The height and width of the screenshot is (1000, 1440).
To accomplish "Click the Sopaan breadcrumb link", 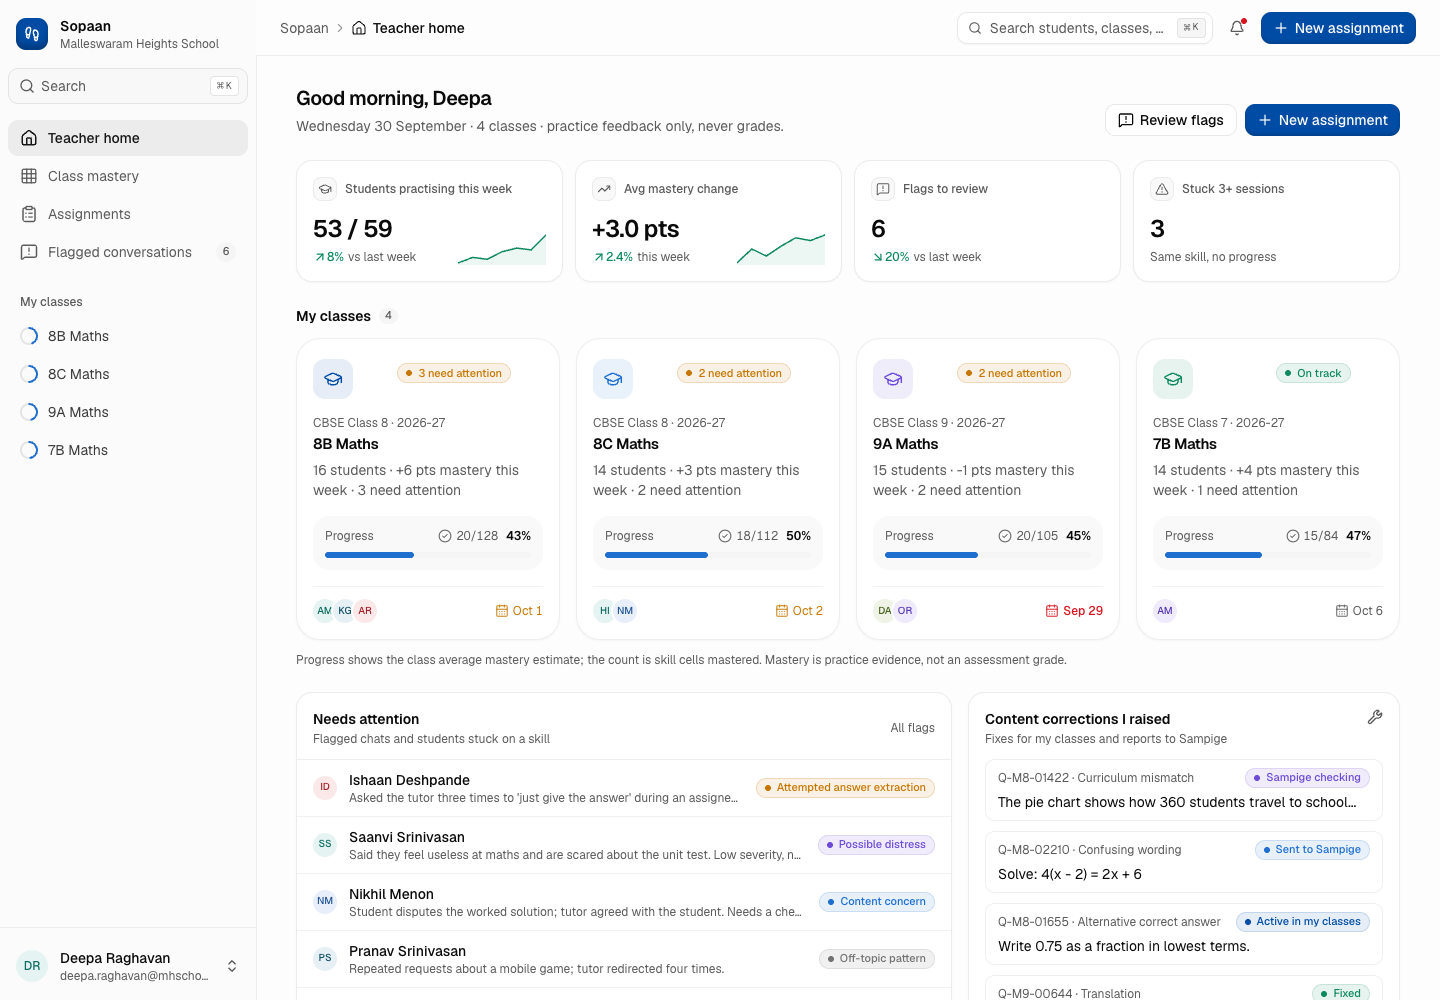I will click(x=304, y=28).
